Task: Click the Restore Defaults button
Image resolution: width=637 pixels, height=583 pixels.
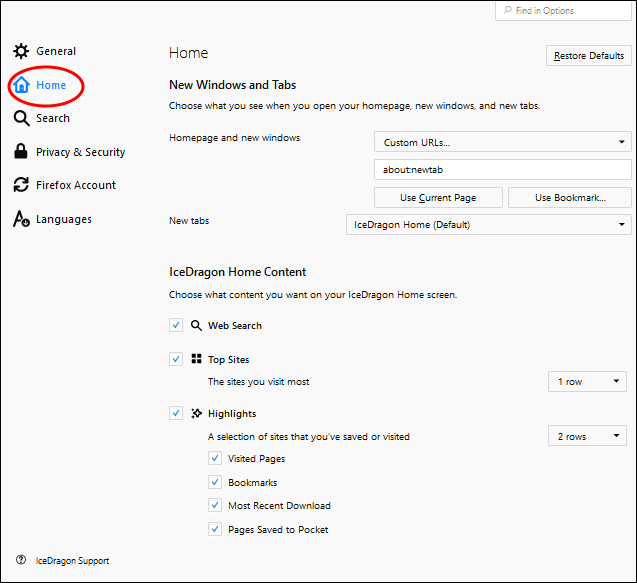Action: coord(589,56)
